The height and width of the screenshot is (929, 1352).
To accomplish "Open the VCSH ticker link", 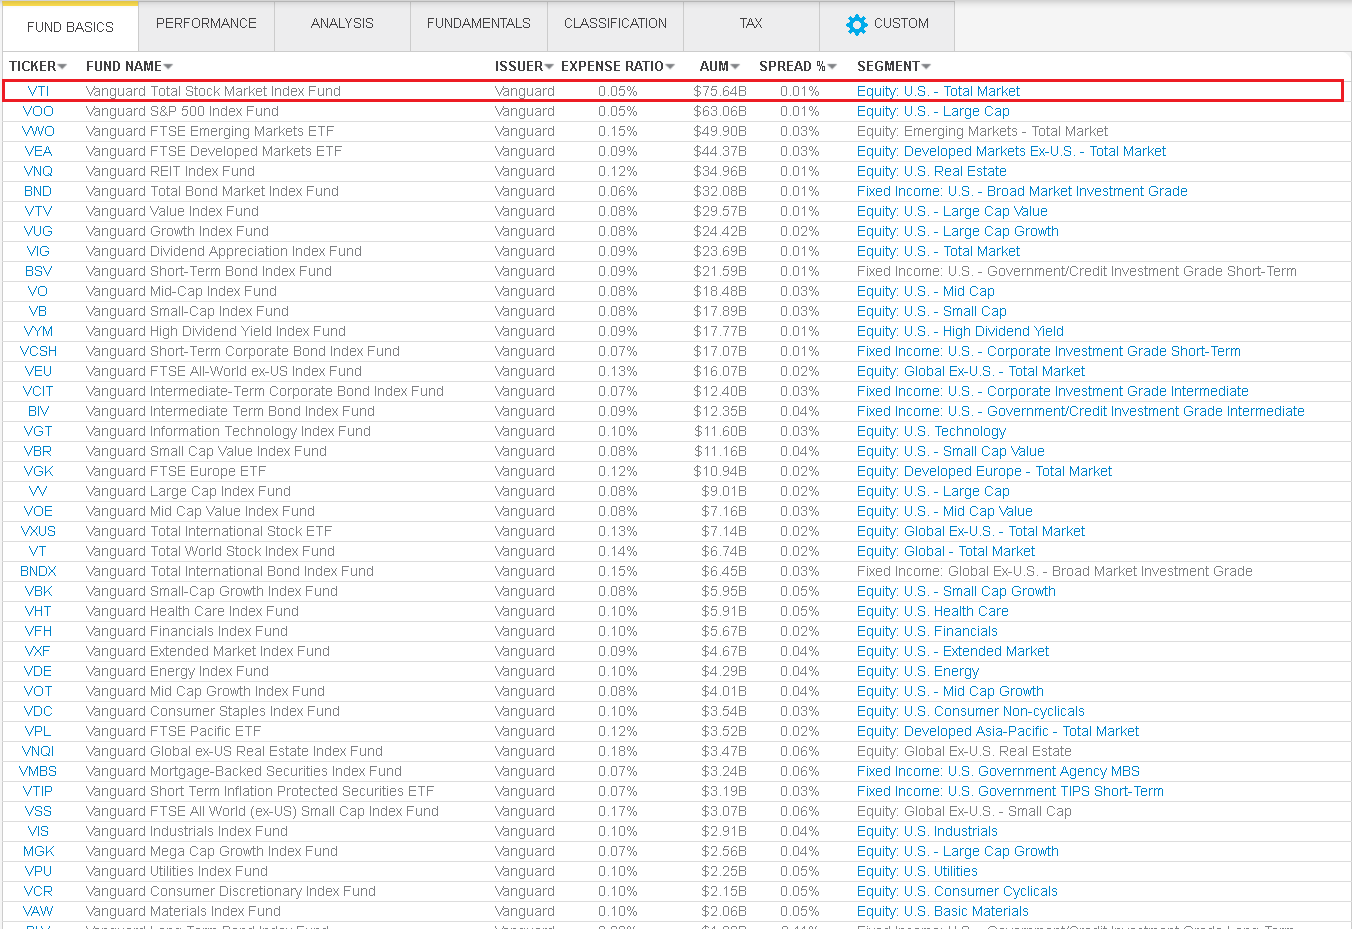I will (38, 351).
